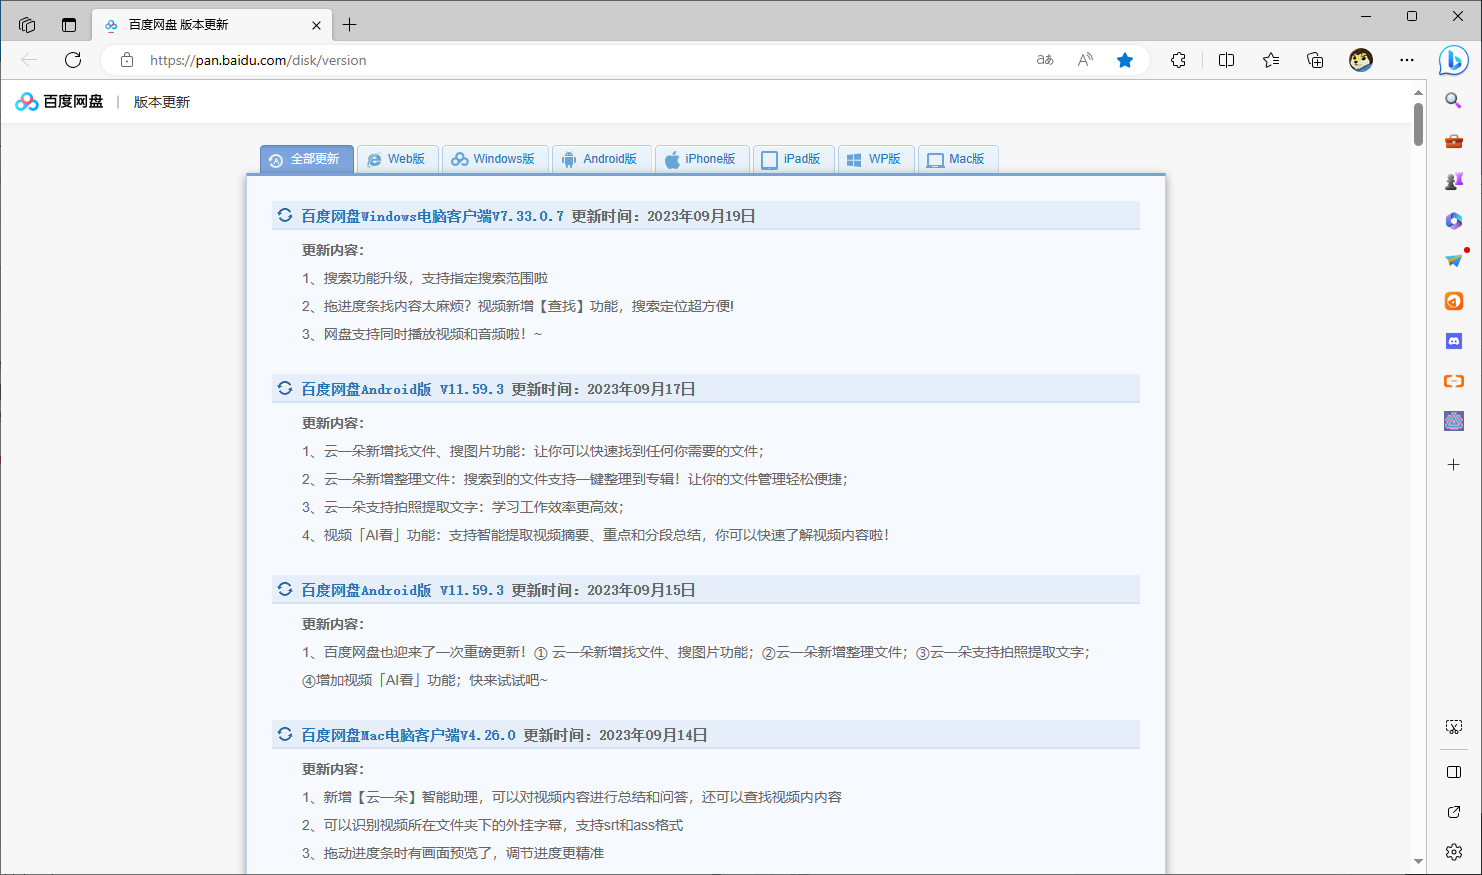Add a sidebar app with plus icon
The width and height of the screenshot is (1482, 875).
tap(1454, 464)
